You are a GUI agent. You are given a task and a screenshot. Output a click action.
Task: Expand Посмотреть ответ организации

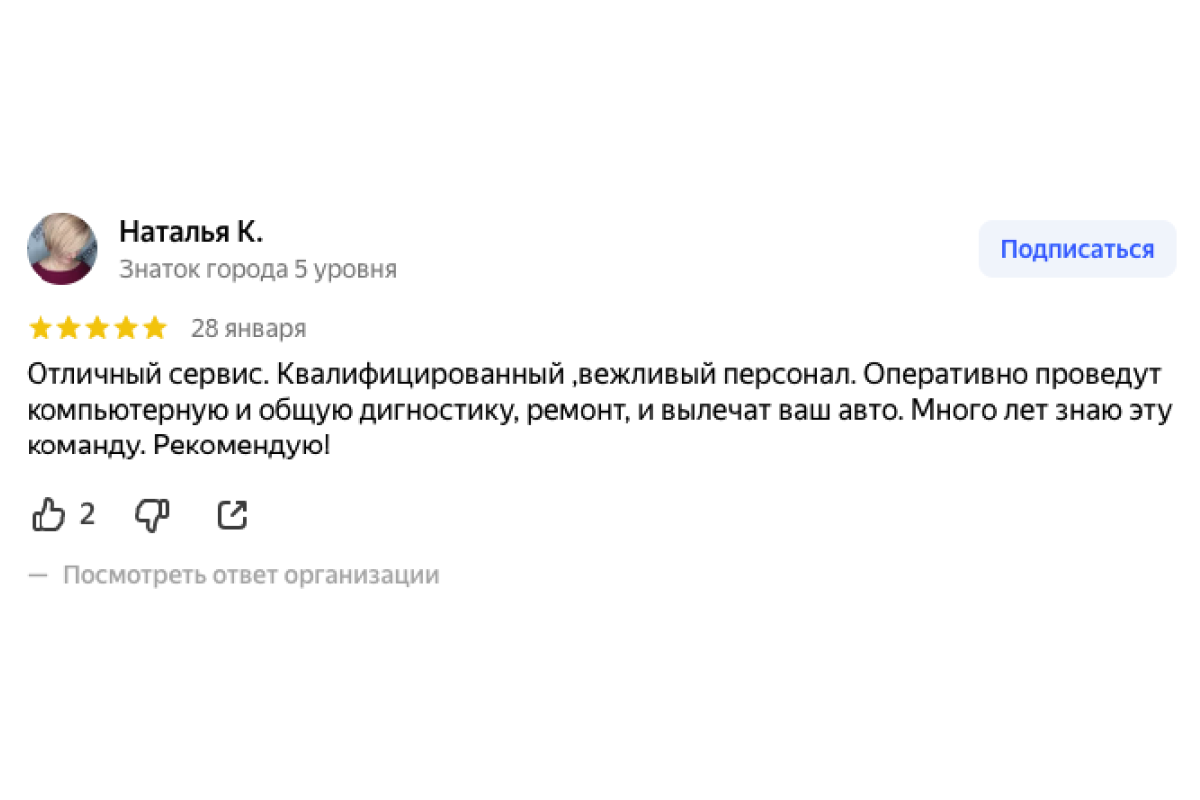point(251,575)
